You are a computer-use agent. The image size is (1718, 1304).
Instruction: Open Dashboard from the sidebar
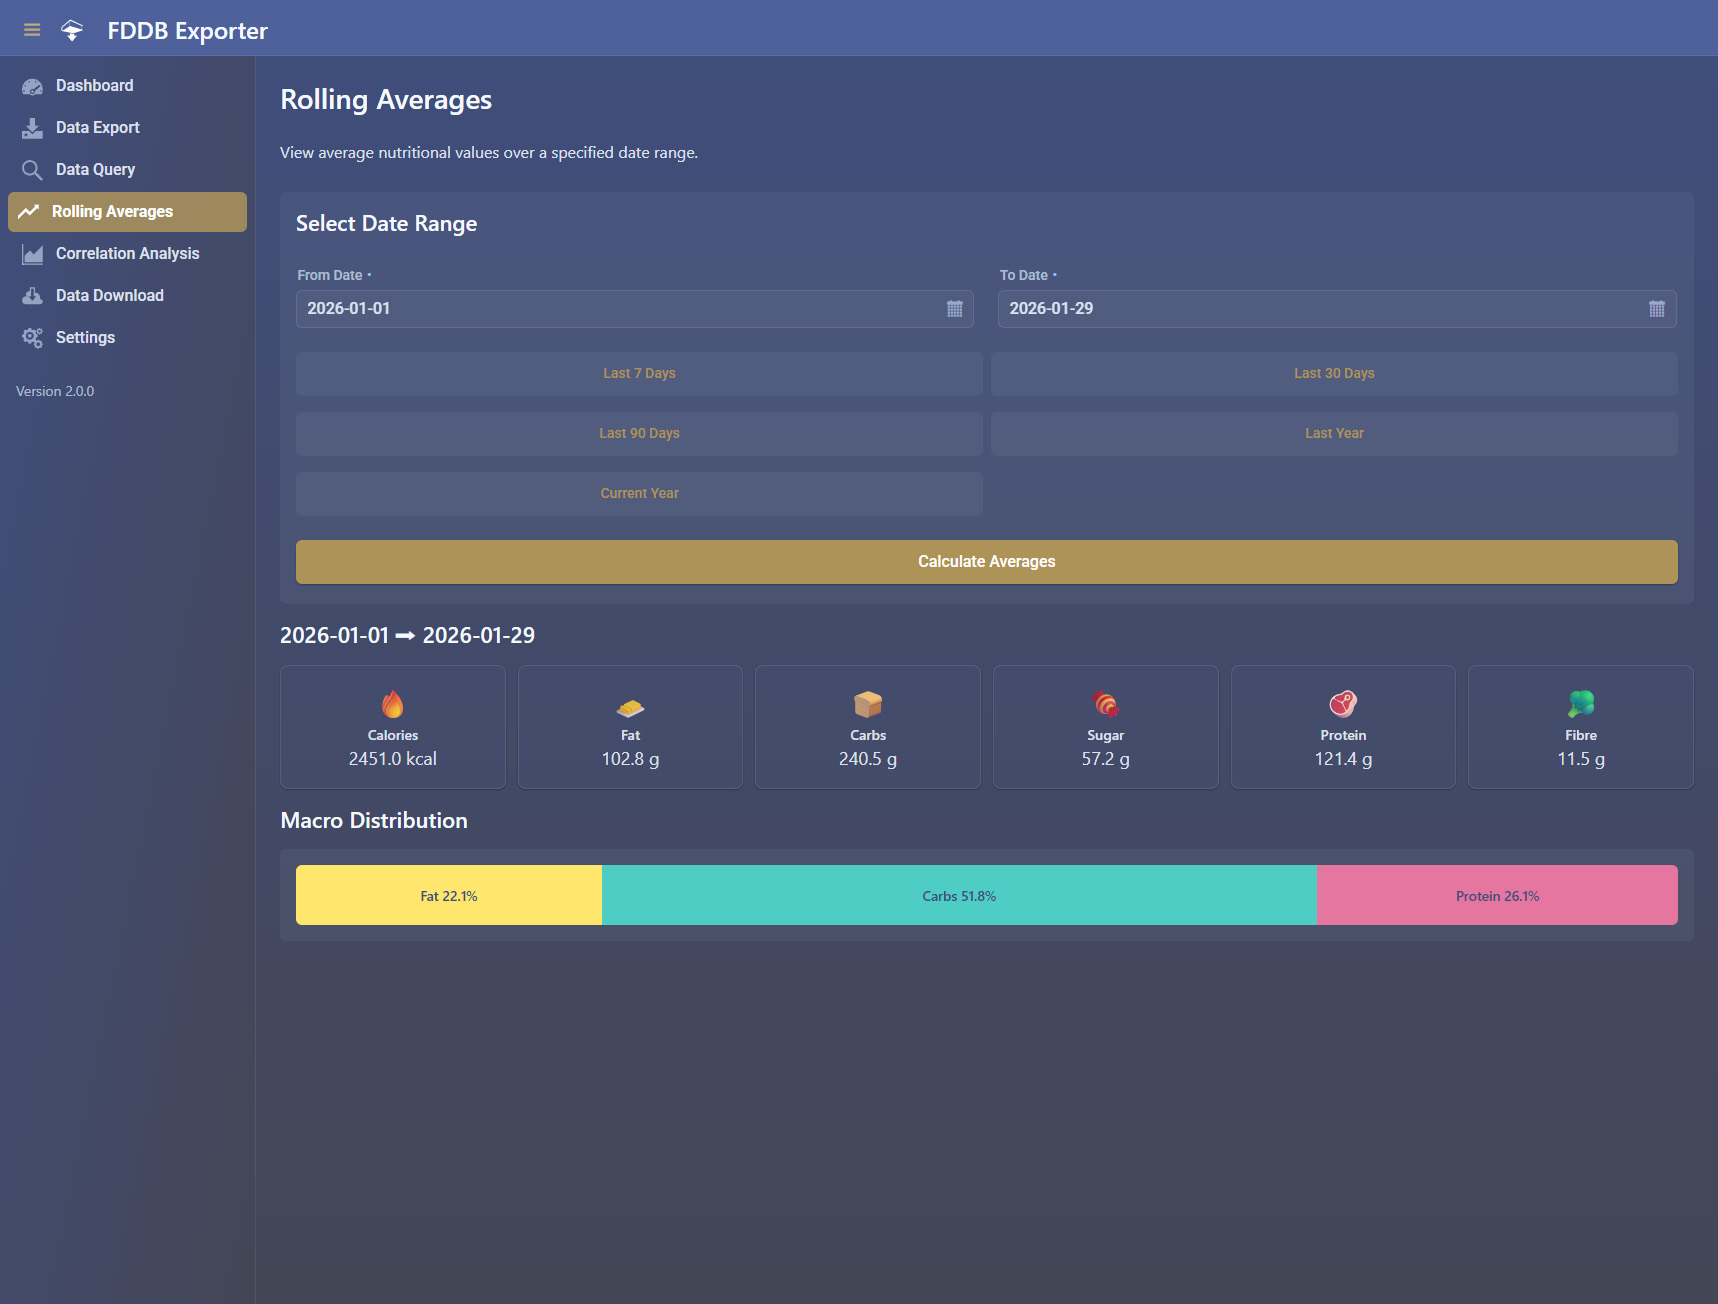pos(94,86)
